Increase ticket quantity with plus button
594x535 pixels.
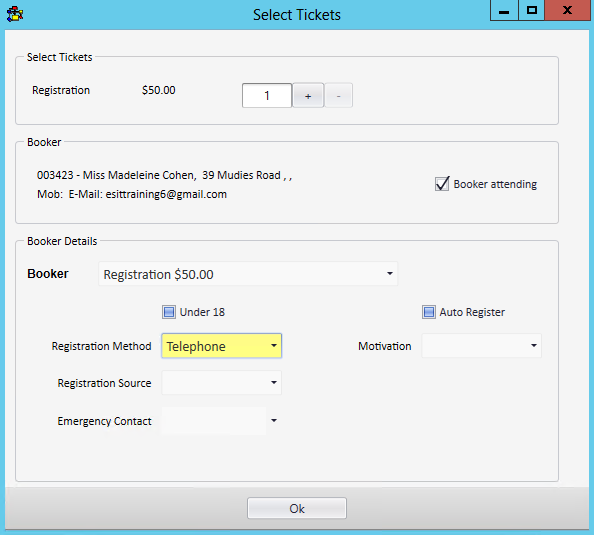point(308,96)
